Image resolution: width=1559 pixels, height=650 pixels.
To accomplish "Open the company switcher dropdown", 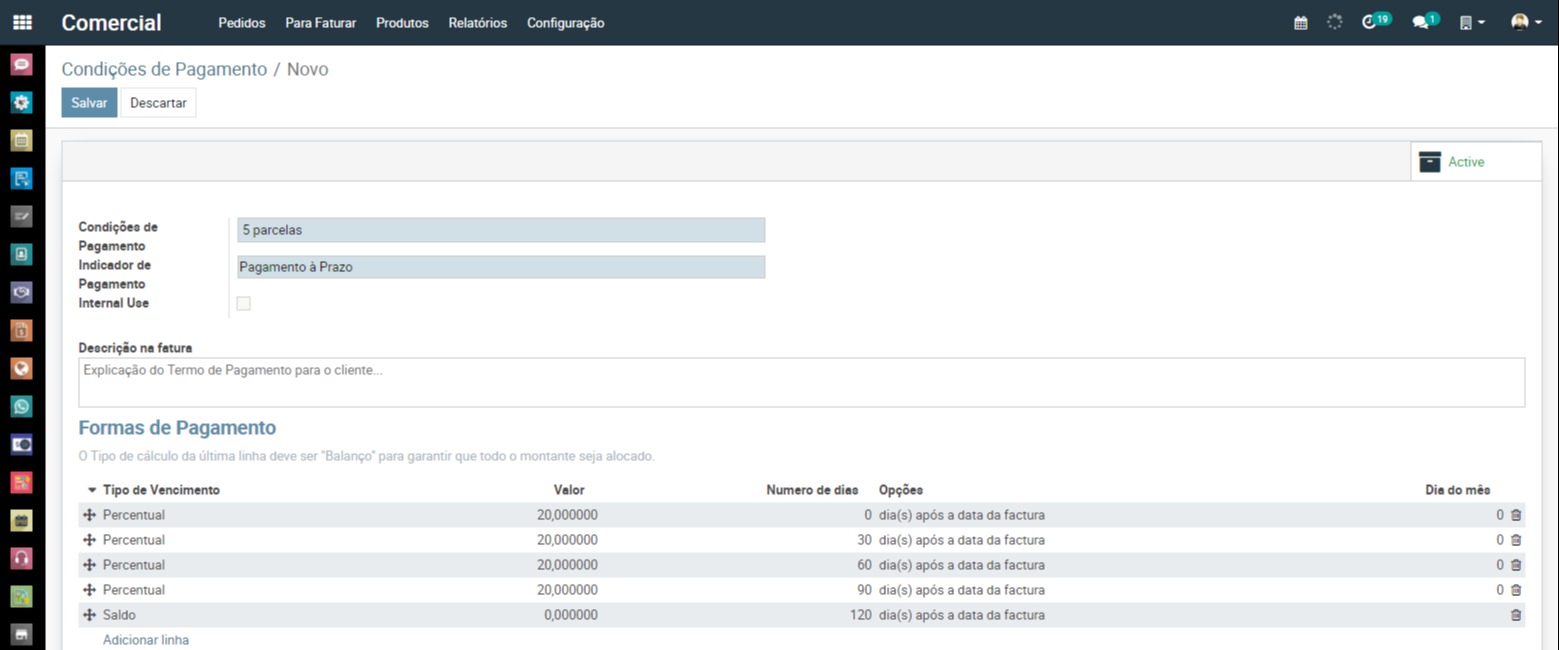I will [x=1471, y=22].
